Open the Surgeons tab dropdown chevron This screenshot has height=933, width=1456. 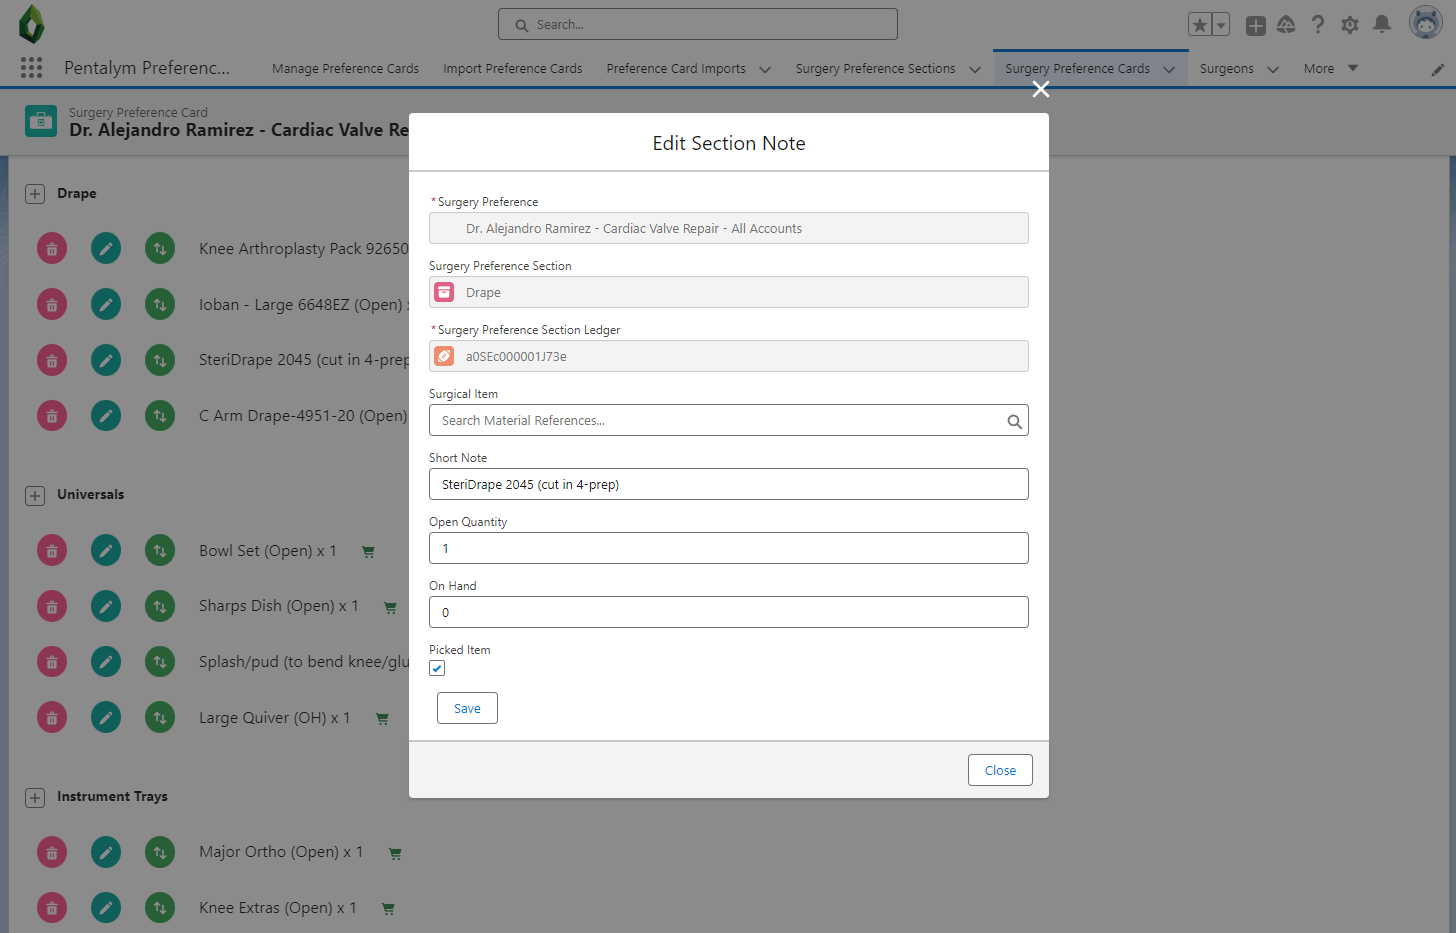1273,70
